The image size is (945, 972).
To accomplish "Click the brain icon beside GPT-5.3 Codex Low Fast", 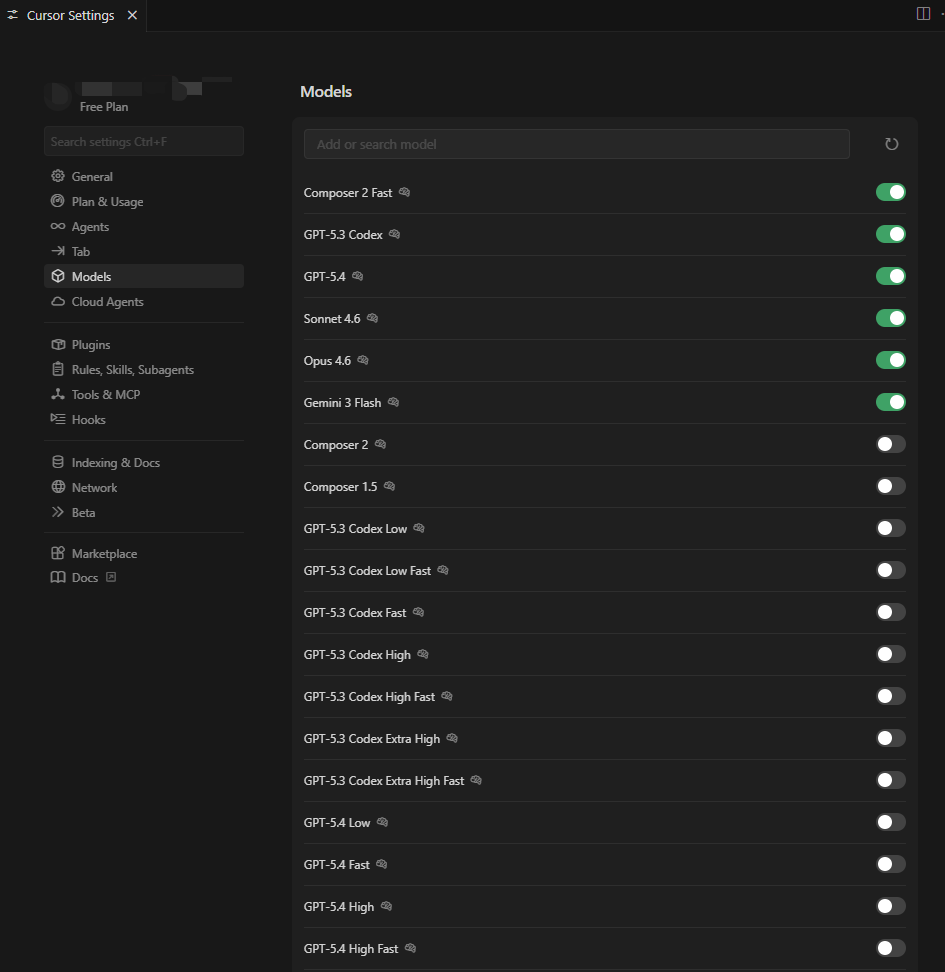I will point(443,570).
